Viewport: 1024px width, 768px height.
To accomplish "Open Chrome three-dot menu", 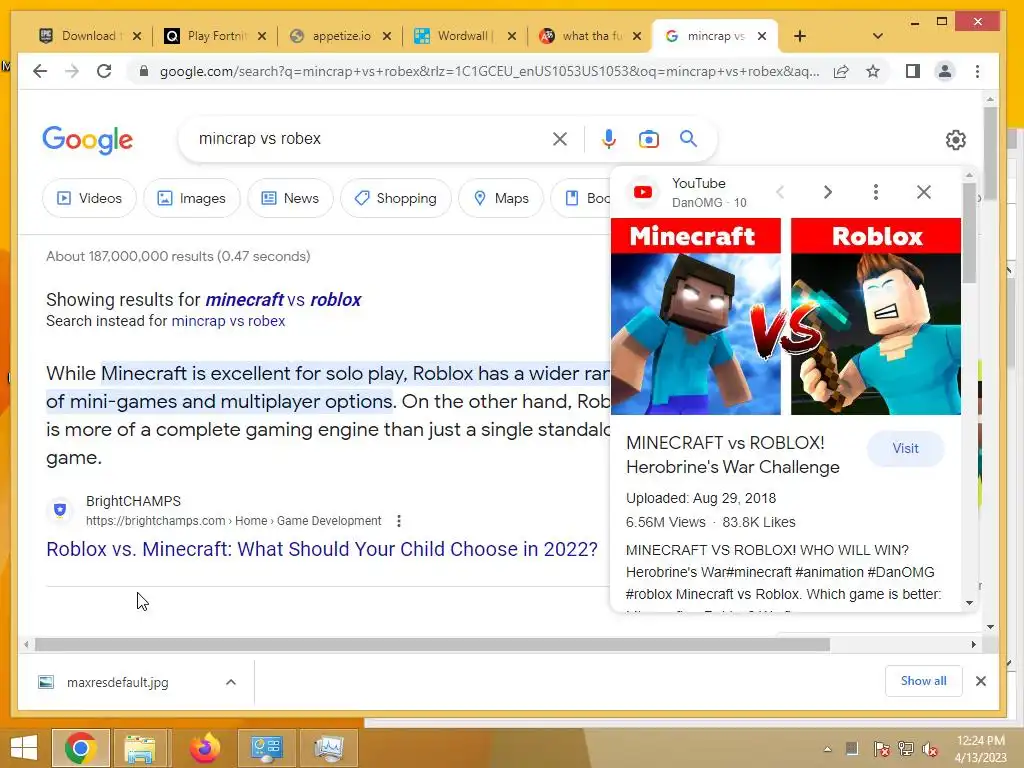I will pyautogui.click(x=977, y=71).
